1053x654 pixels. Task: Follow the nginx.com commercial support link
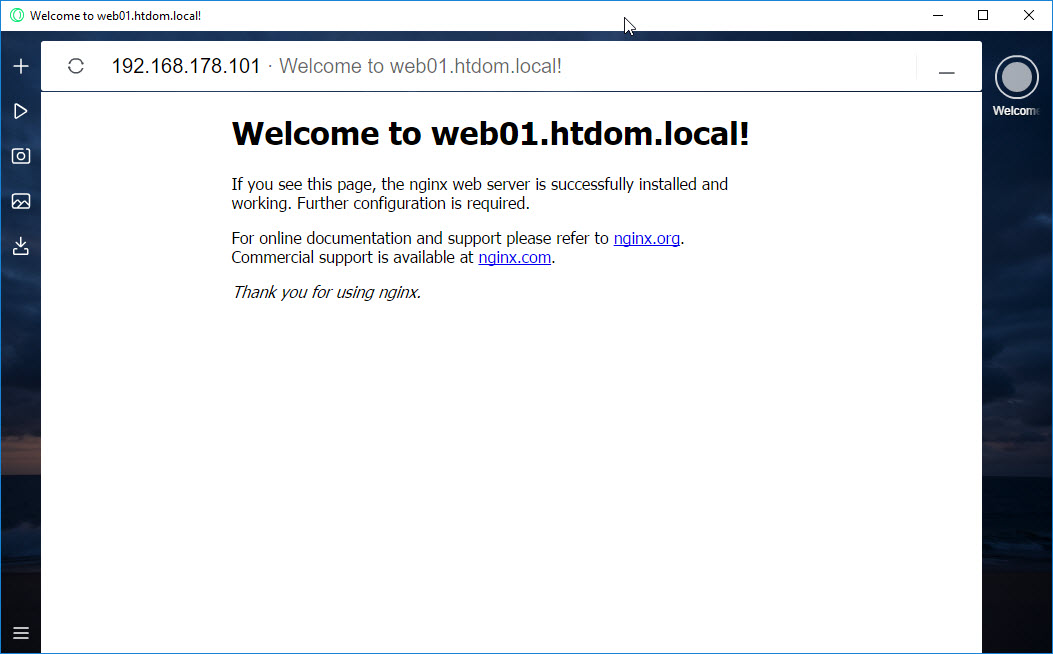pos(514,257)
